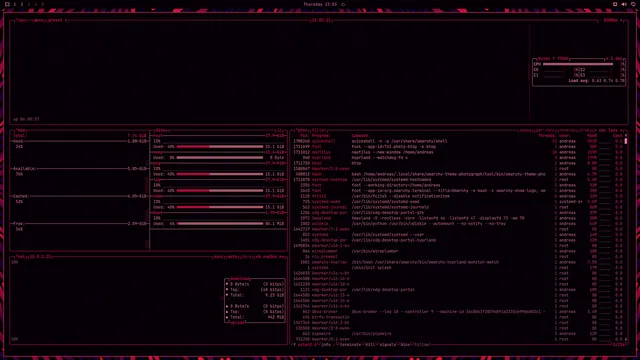This screenshot has height=360, width=640.
Task: Click the process list scroll down arrow
Action: pos(626,340)
